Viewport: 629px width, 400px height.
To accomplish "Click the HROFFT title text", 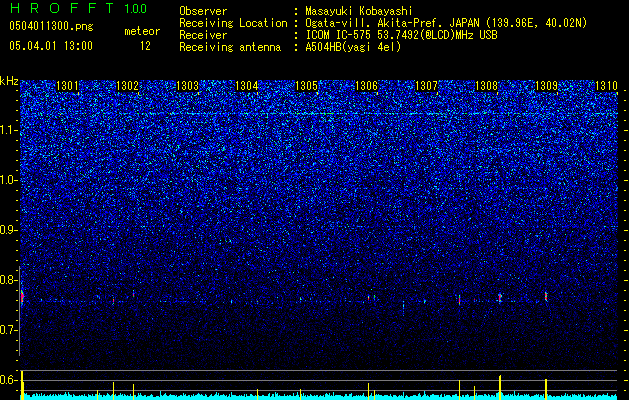I will 62,8.
